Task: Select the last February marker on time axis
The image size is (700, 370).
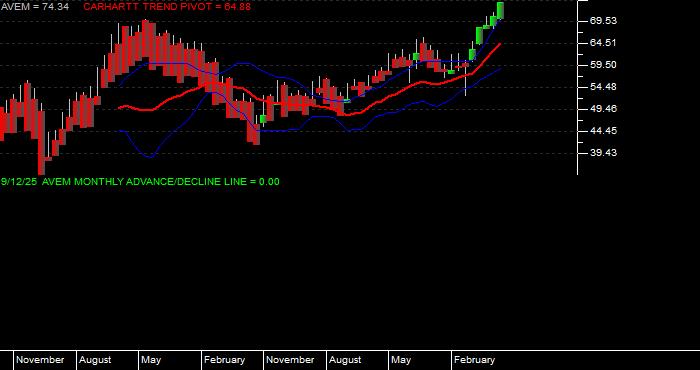Action: [475, 360]
